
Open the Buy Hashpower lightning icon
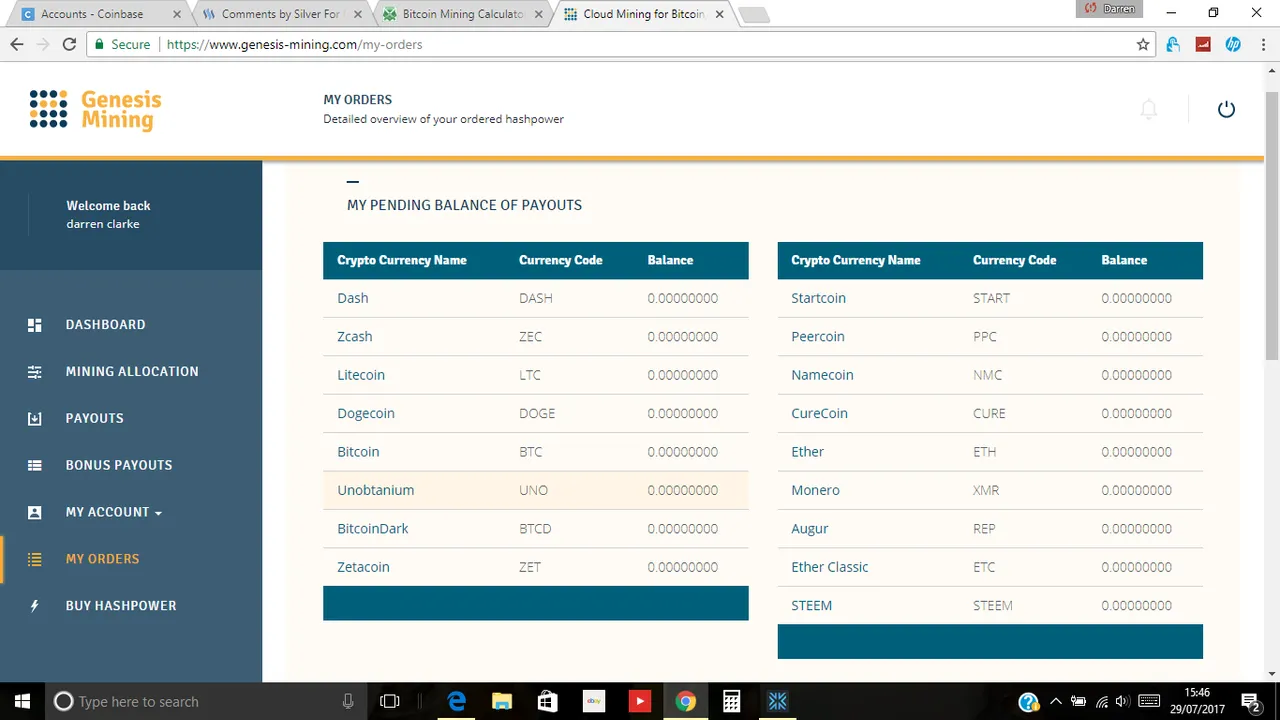(x=34, y=606)
